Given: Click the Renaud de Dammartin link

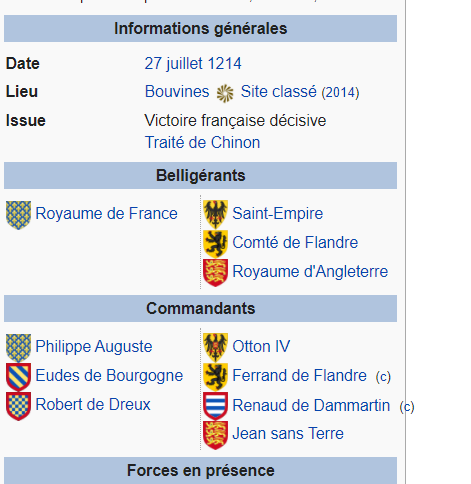Looking at the screenshot, I should (x=311, y=405).
